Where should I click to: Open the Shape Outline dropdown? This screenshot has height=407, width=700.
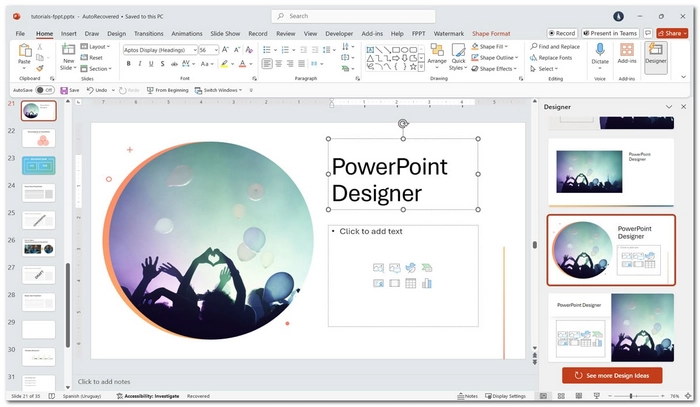pyautogui.click(x=495, y=58)
